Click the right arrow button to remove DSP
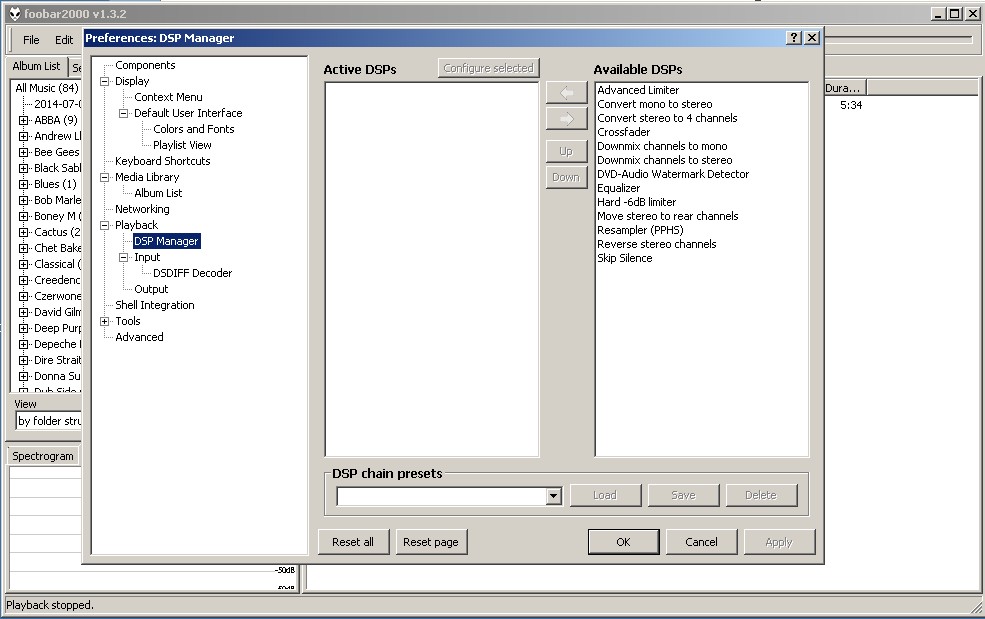 tap(567, 119)
